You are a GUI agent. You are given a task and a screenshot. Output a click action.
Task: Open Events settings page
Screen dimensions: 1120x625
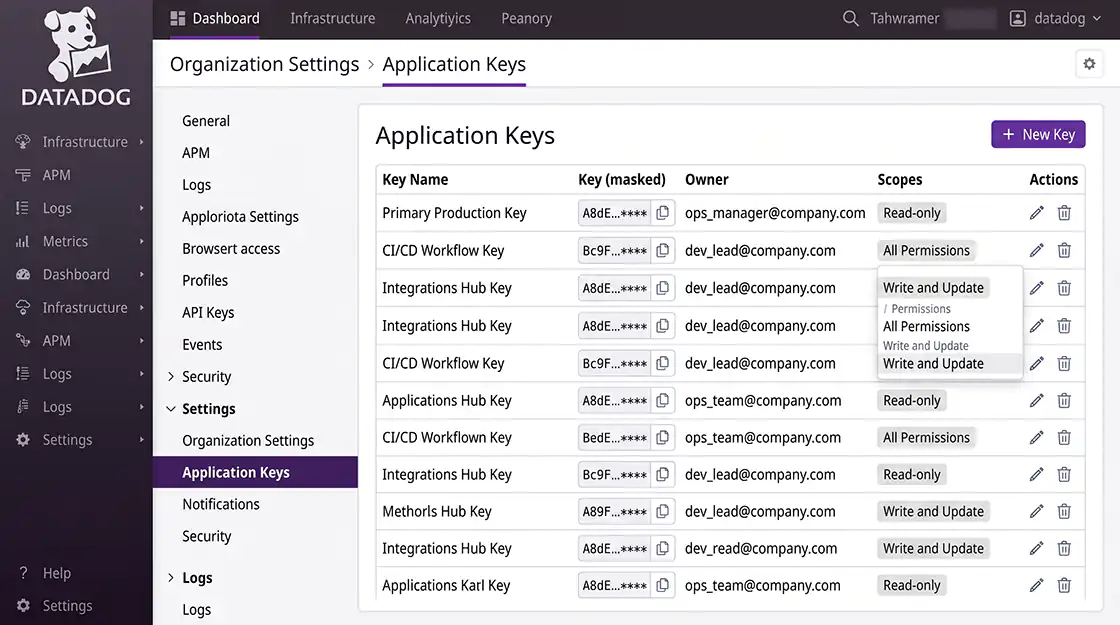coord(202,345)
